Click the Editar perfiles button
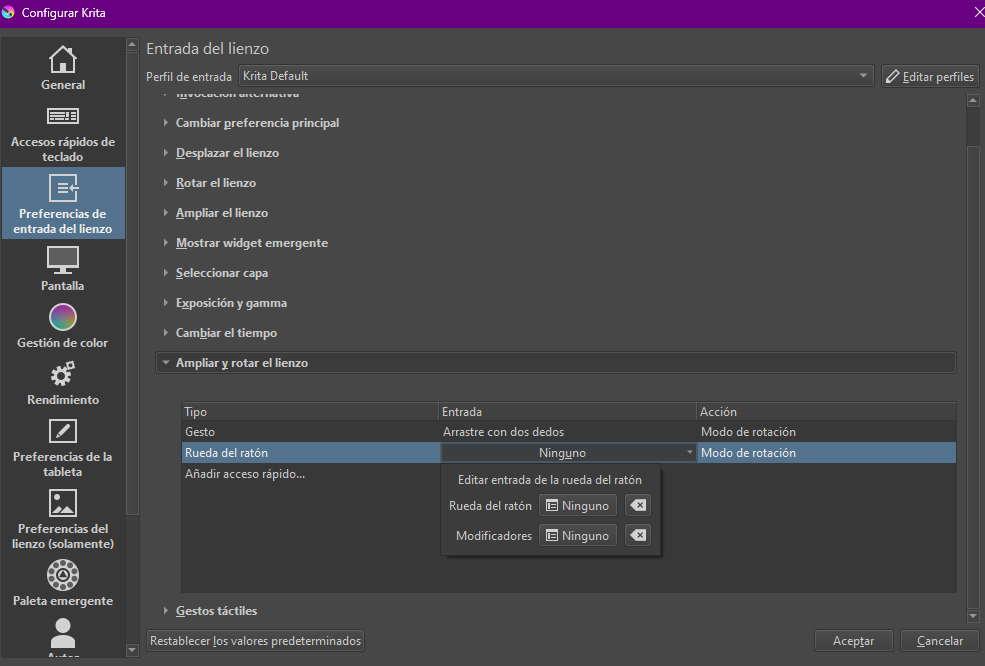Viewport: 985px width, 666px height. tap(929, 76)
